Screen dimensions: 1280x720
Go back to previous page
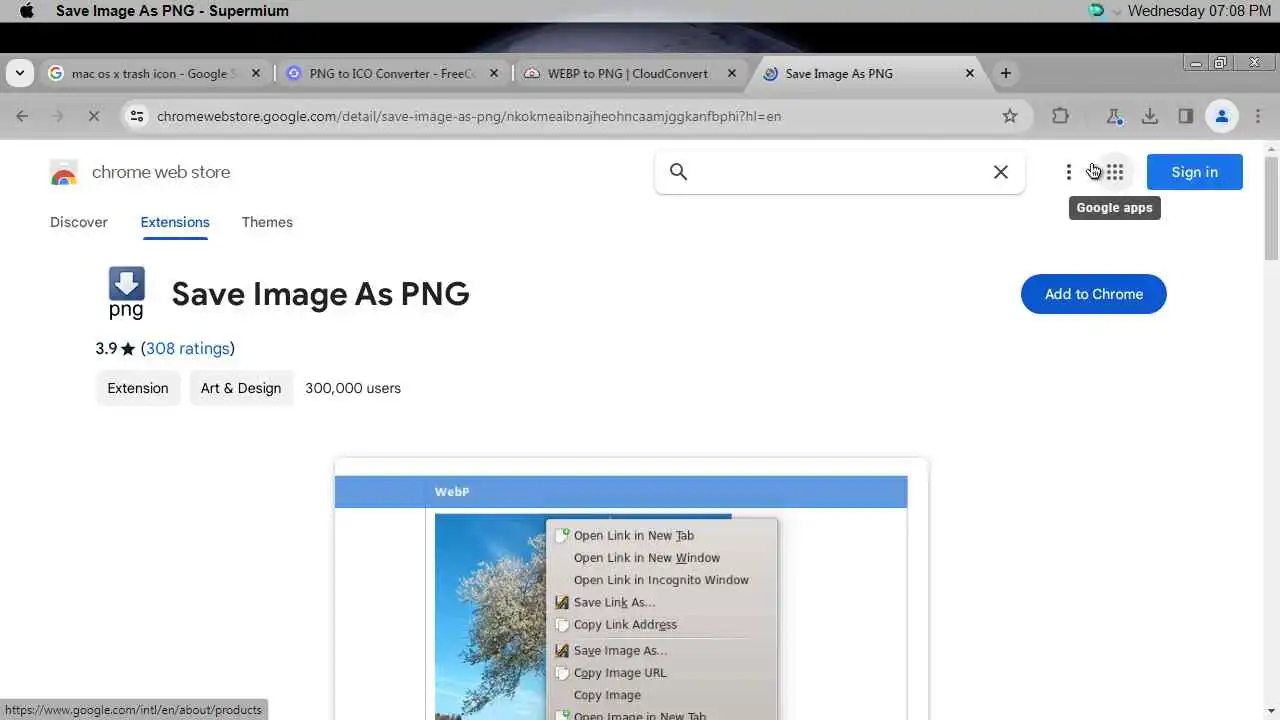[22, 116]
